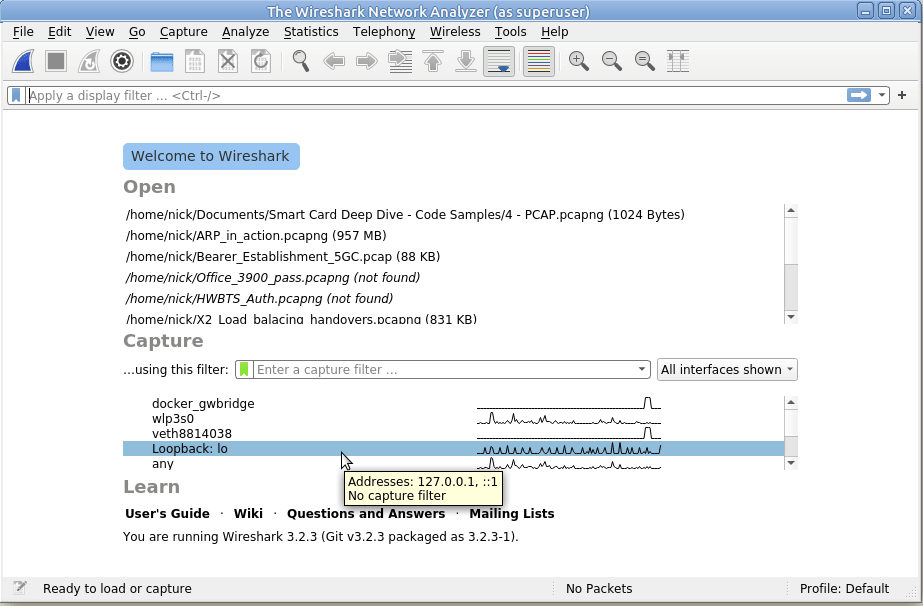This screenshot has width=923, height=606.
Task: Apply the display filter arrow button
Action: pos(859,95)
